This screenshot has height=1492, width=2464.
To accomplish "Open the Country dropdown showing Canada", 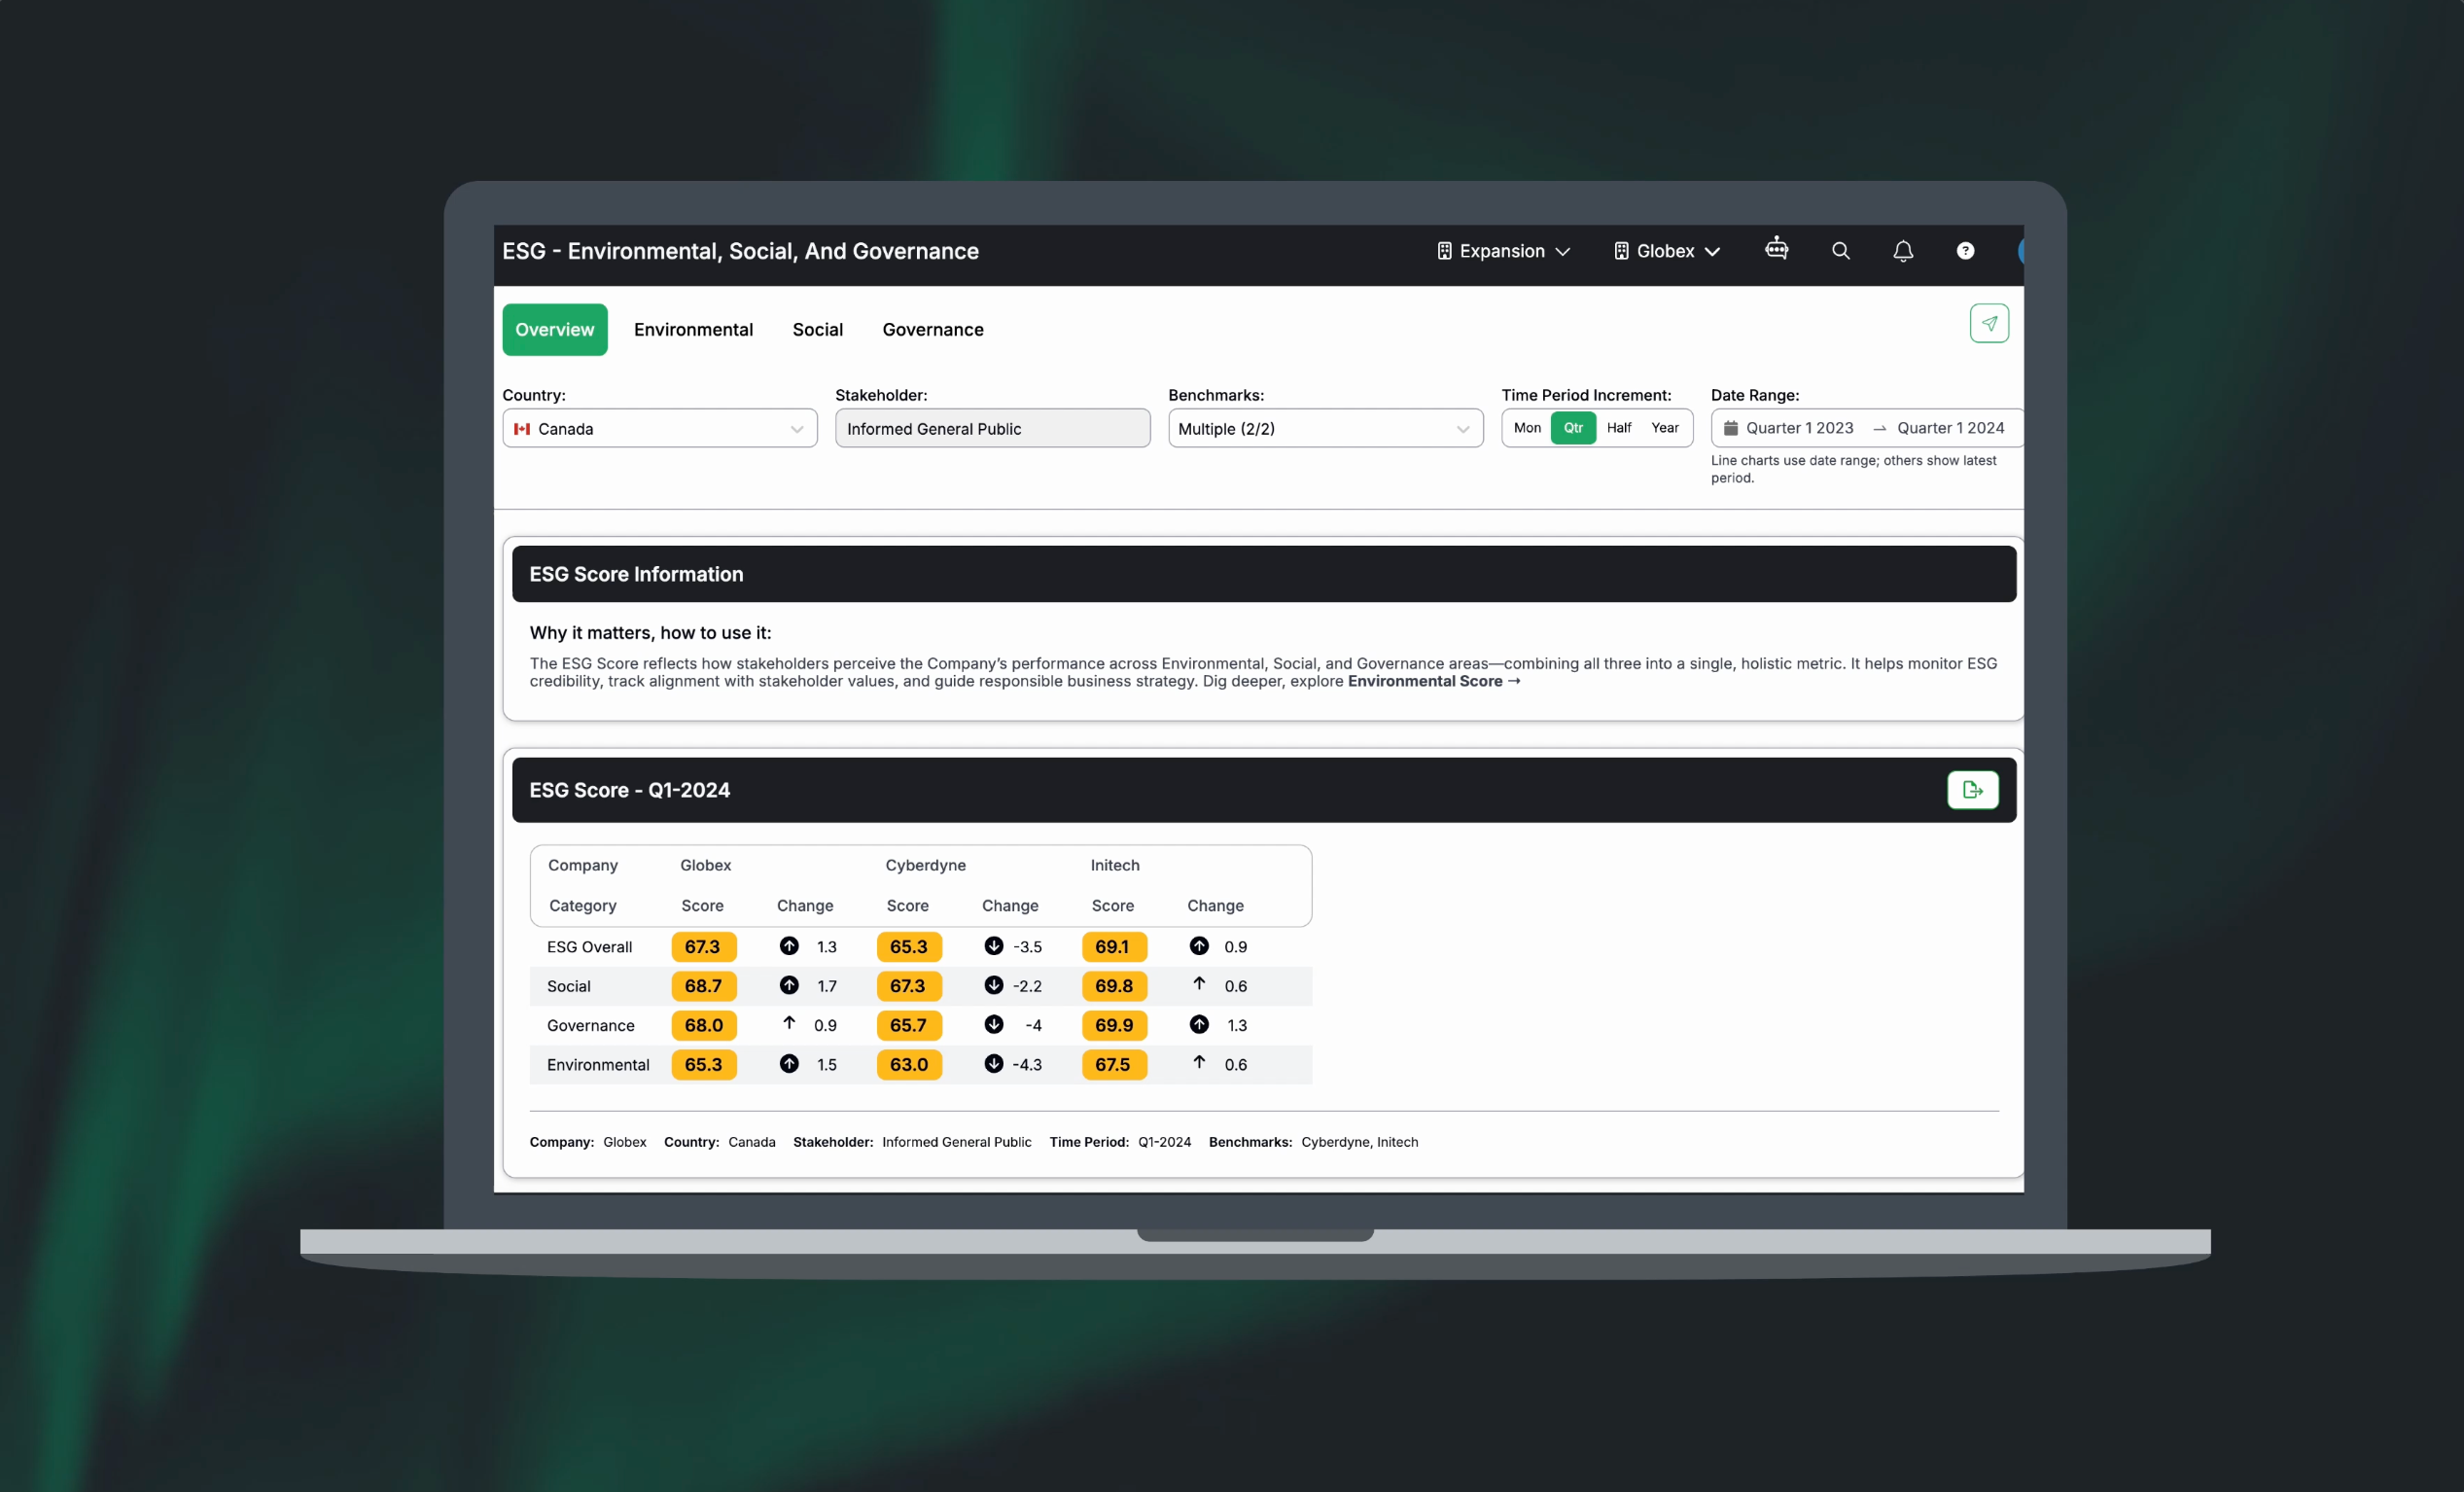I will [659, 429].
